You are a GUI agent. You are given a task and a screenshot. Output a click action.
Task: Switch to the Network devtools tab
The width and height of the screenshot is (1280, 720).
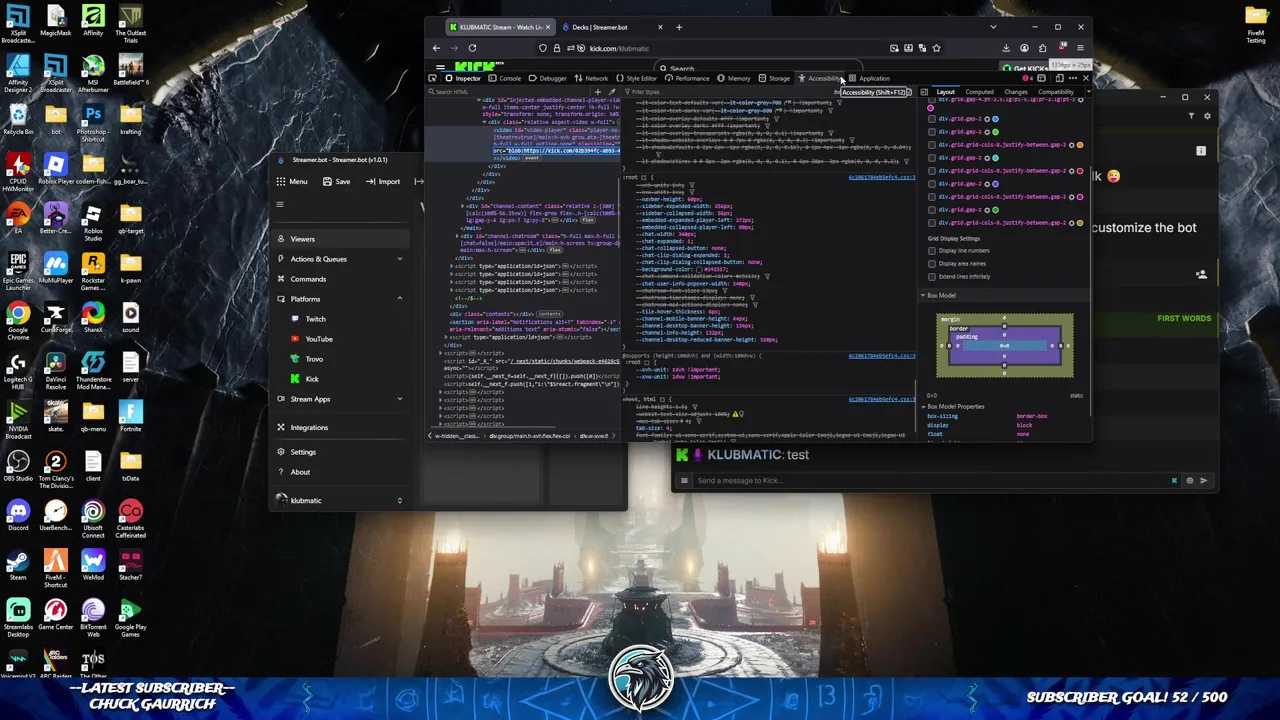point(591,78)
